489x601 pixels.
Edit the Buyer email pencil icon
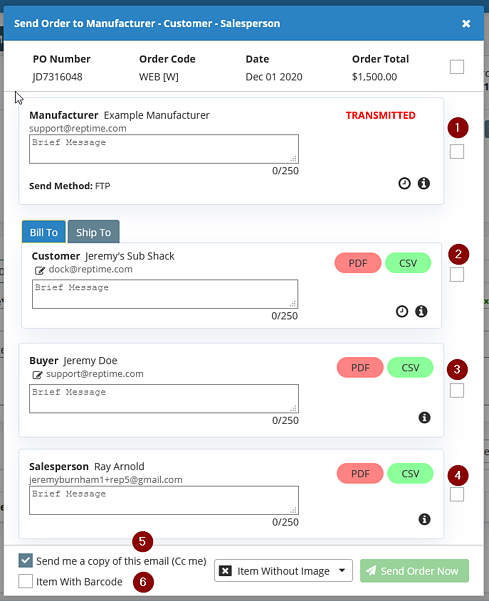[x=37, y=375]
